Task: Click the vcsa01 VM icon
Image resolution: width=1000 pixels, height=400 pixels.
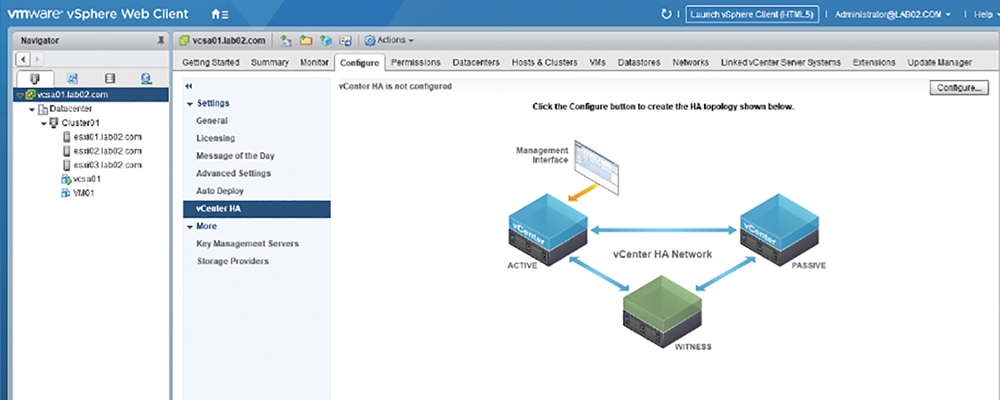Action: coord(66,179)
